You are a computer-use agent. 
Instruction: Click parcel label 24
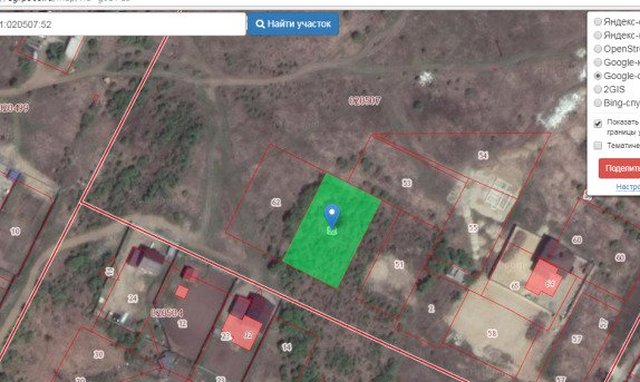tap(133, 298)
